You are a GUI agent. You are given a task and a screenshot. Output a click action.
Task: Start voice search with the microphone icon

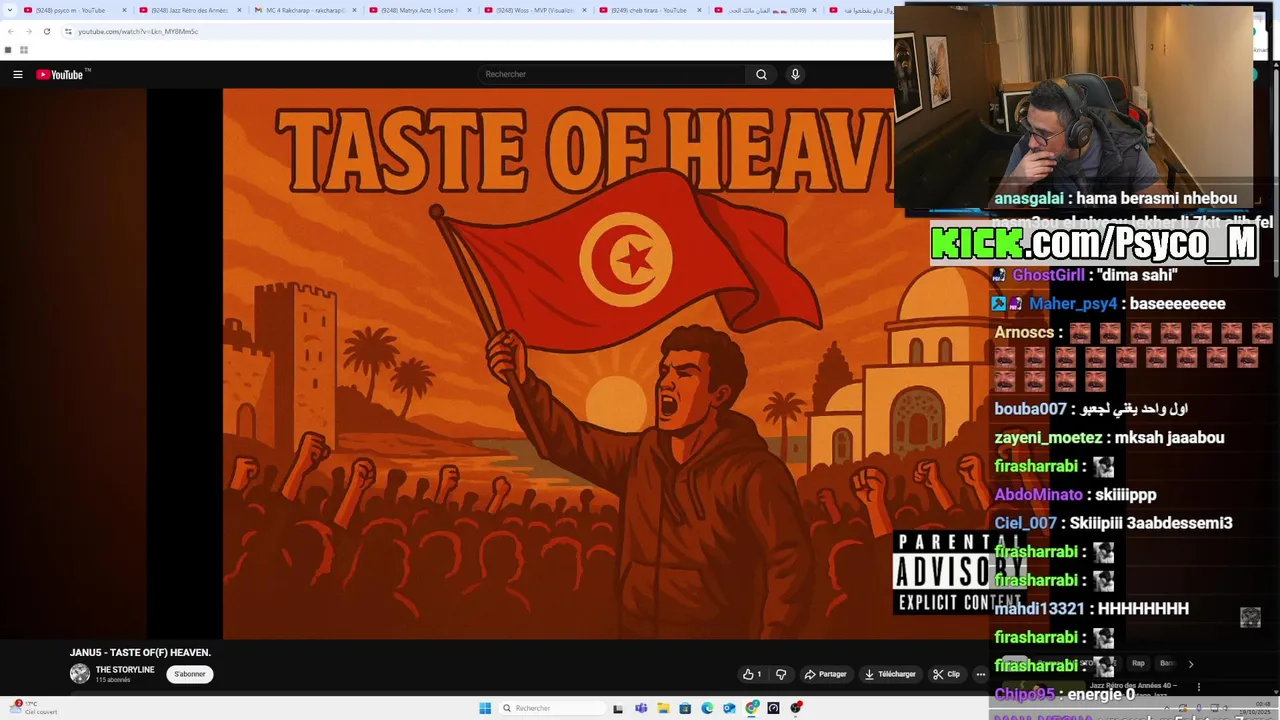click(x=795, y=74)
